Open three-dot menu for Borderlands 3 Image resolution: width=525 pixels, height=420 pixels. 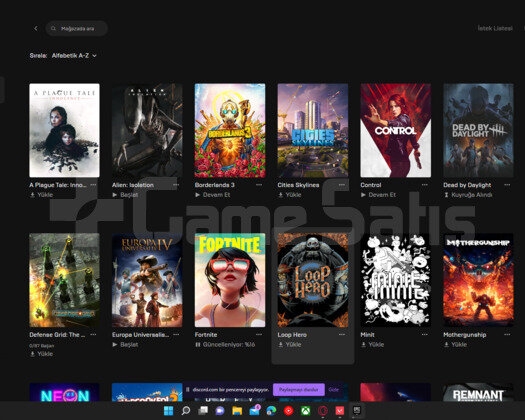coord(259,185)
